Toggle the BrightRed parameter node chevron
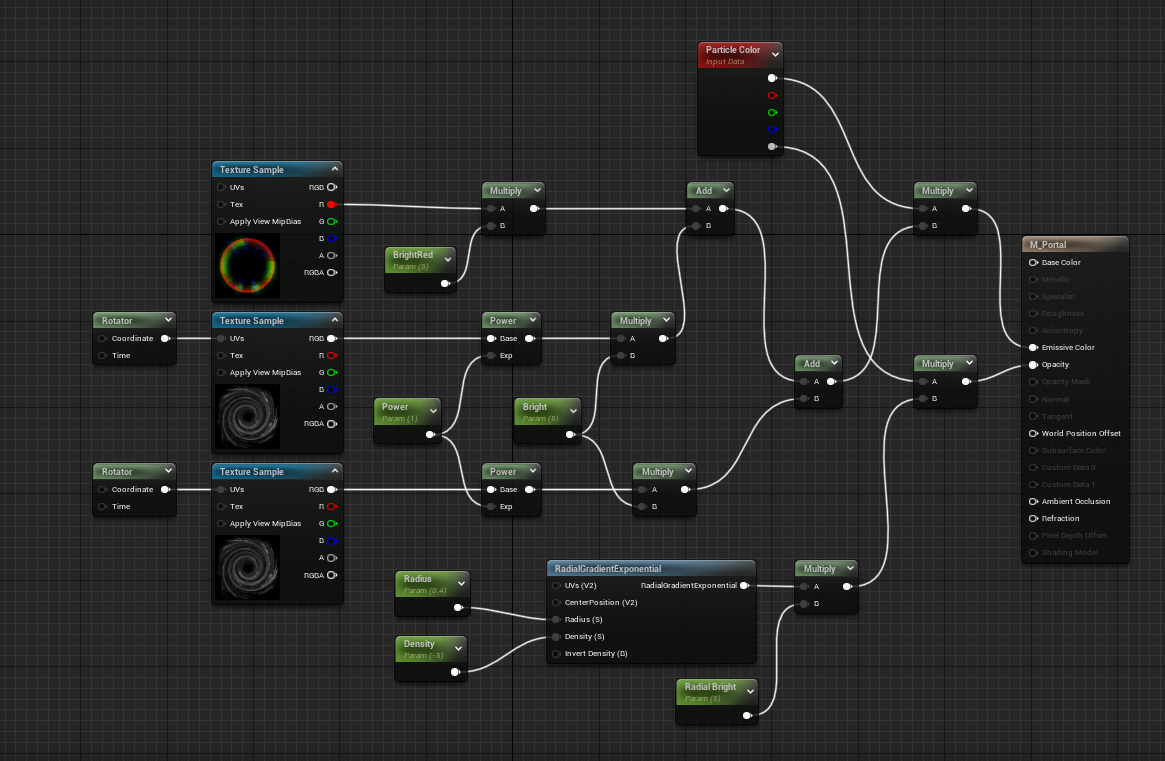 click(x=447, y=259)
